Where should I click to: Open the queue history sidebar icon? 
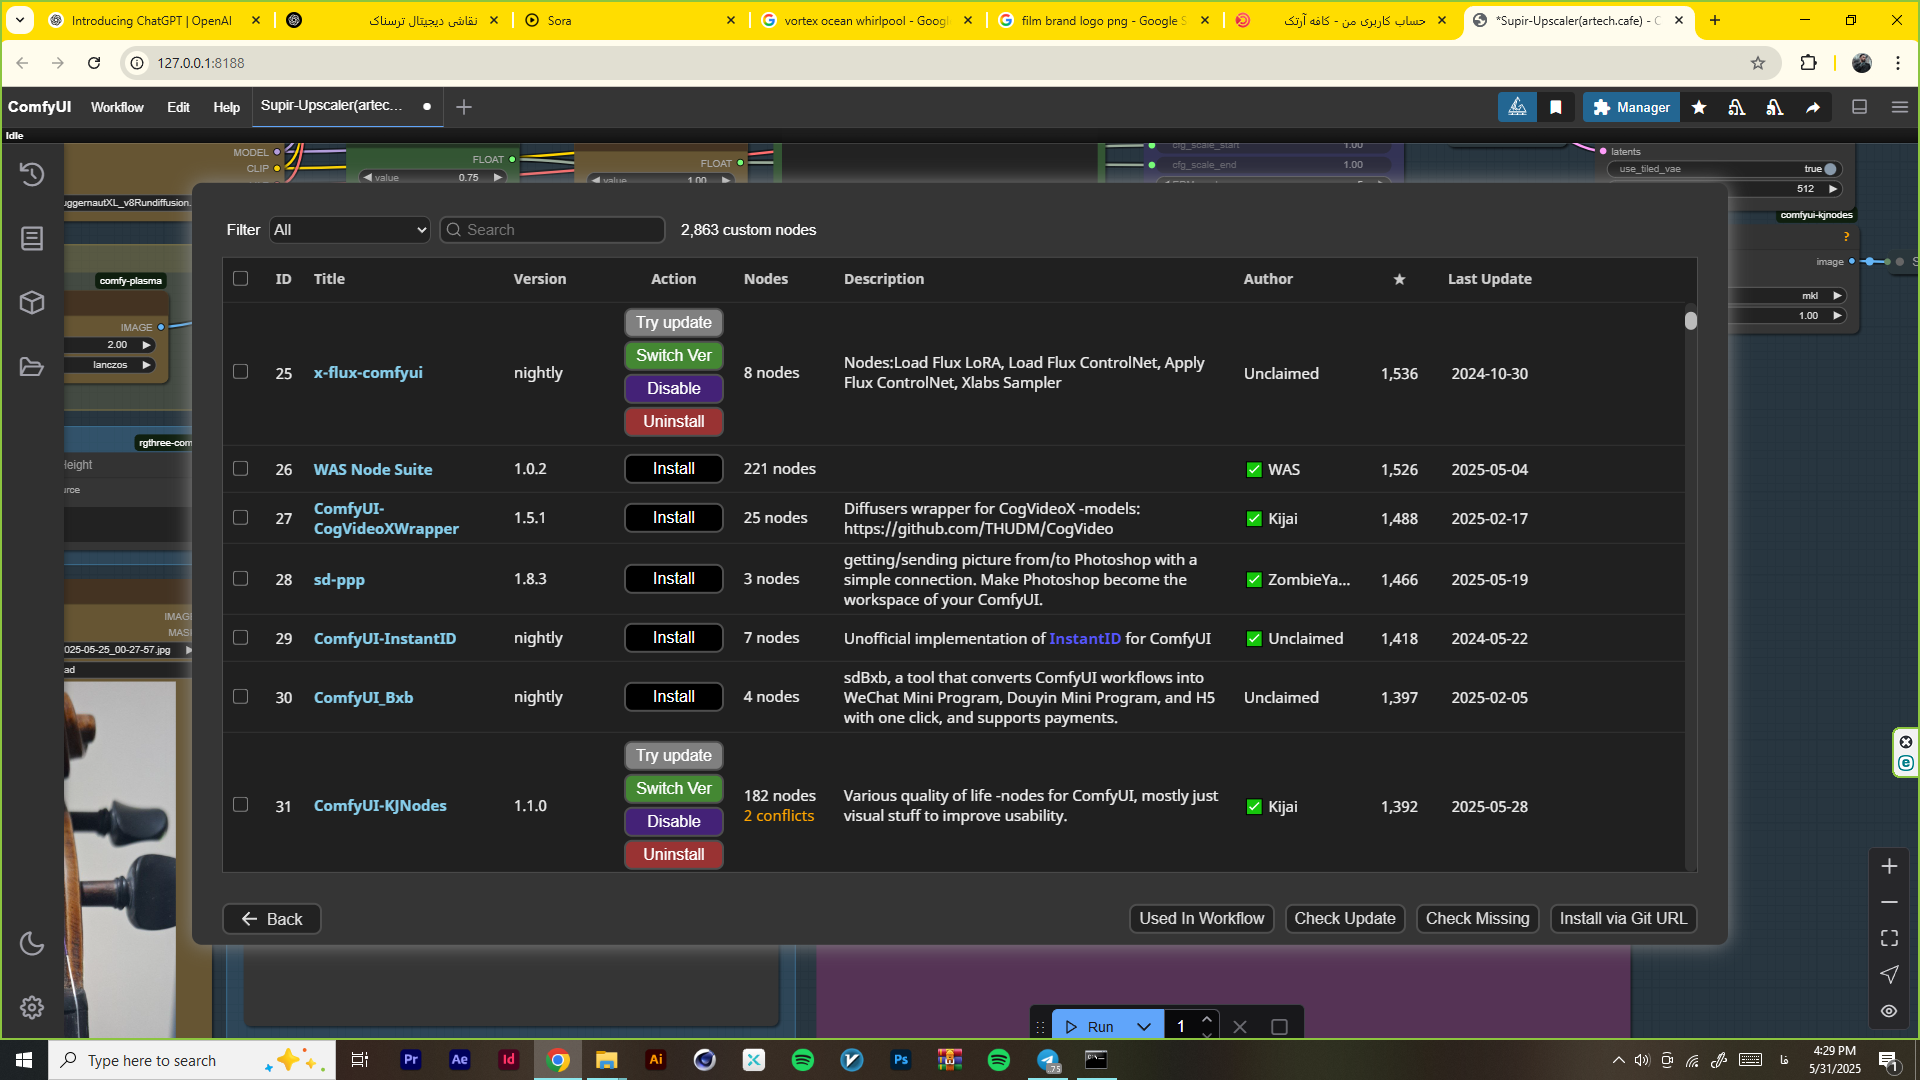point(32,174)
